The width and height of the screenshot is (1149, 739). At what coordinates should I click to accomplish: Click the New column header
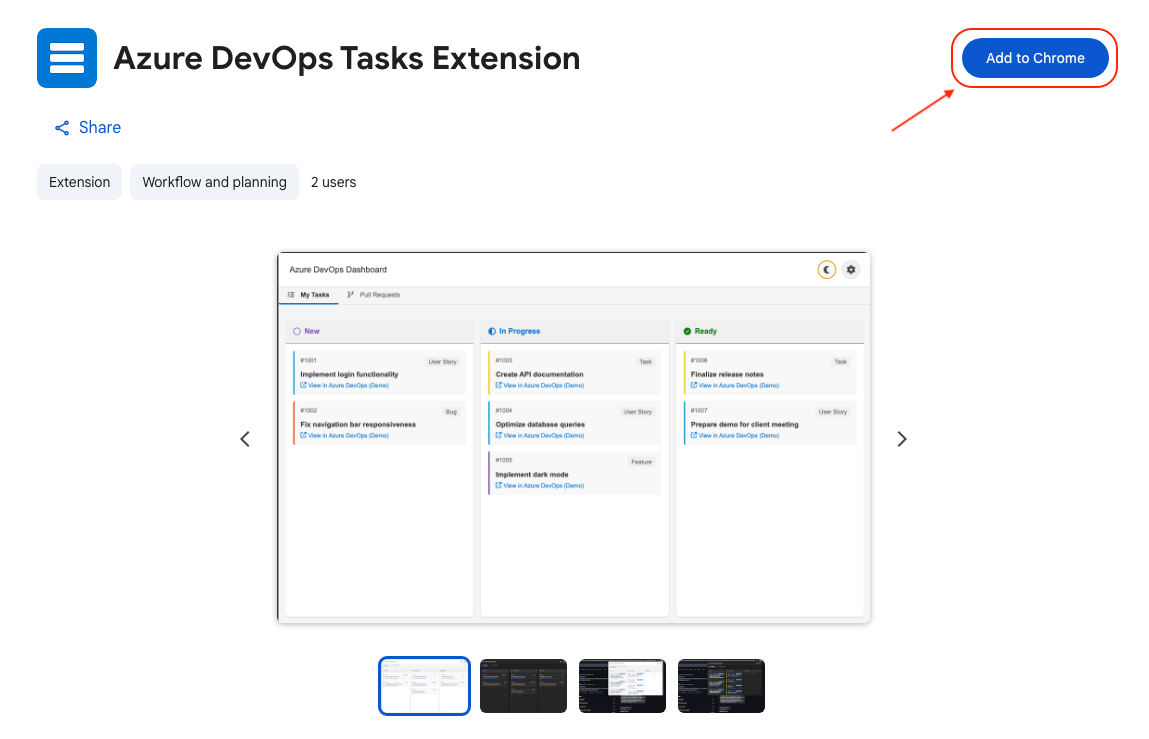380,331
